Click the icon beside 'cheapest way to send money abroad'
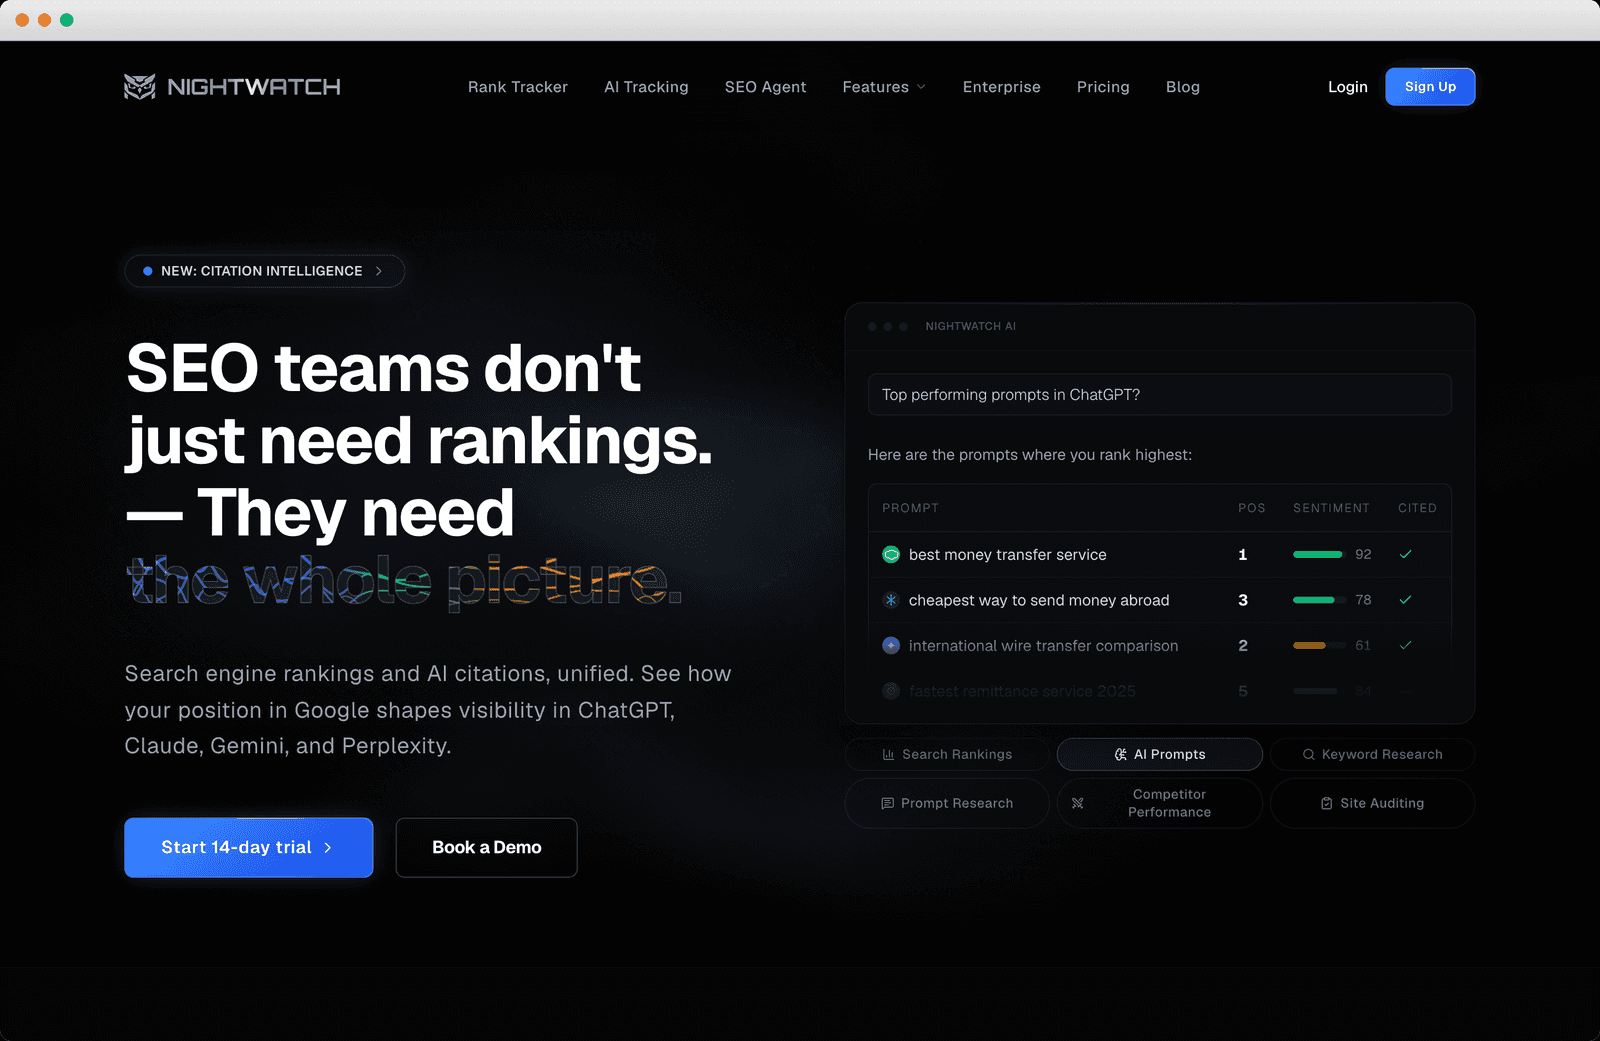This screenshot has width=1600, height=1041. tap(891, 600)
